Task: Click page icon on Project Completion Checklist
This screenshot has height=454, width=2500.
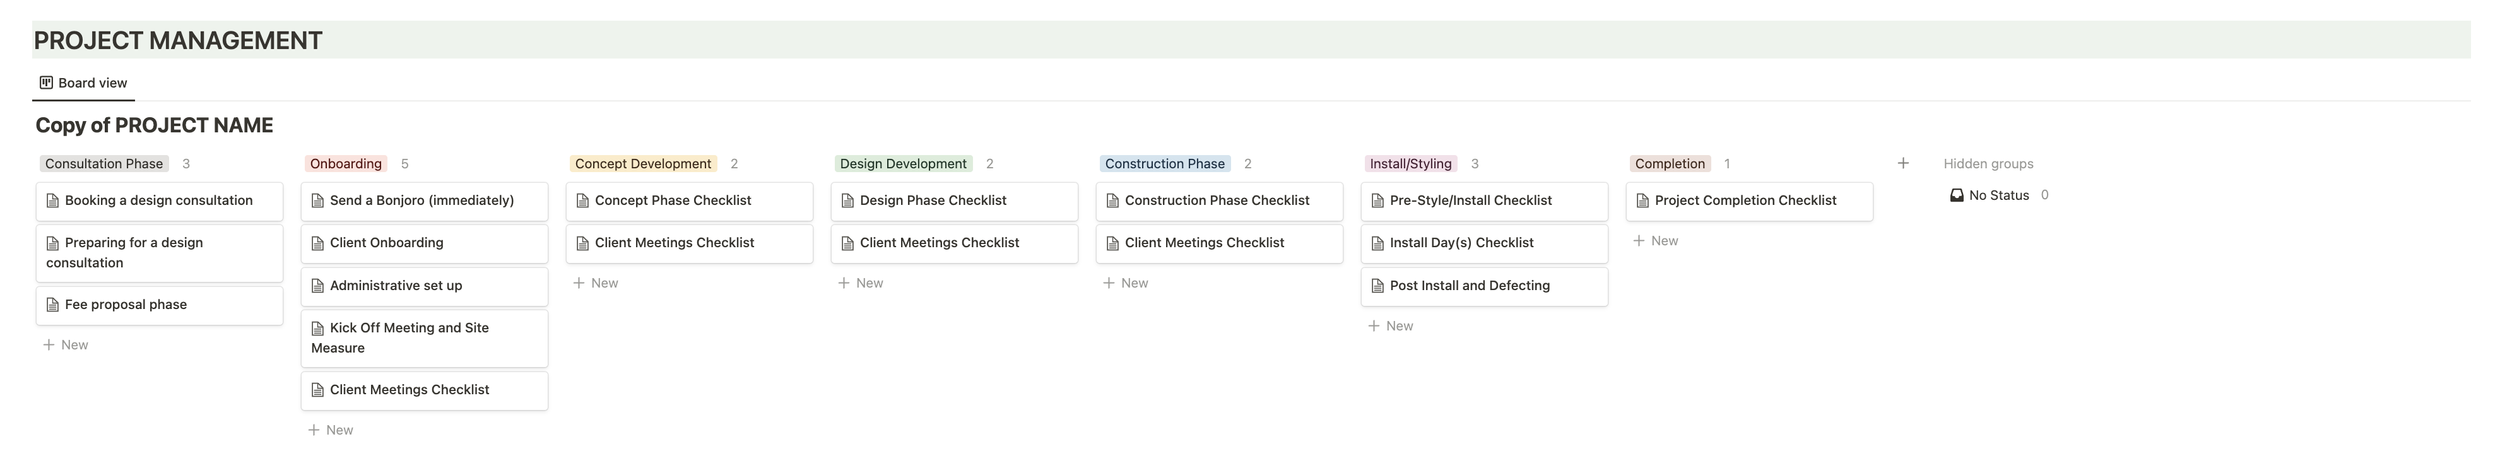Action: 1643,201
